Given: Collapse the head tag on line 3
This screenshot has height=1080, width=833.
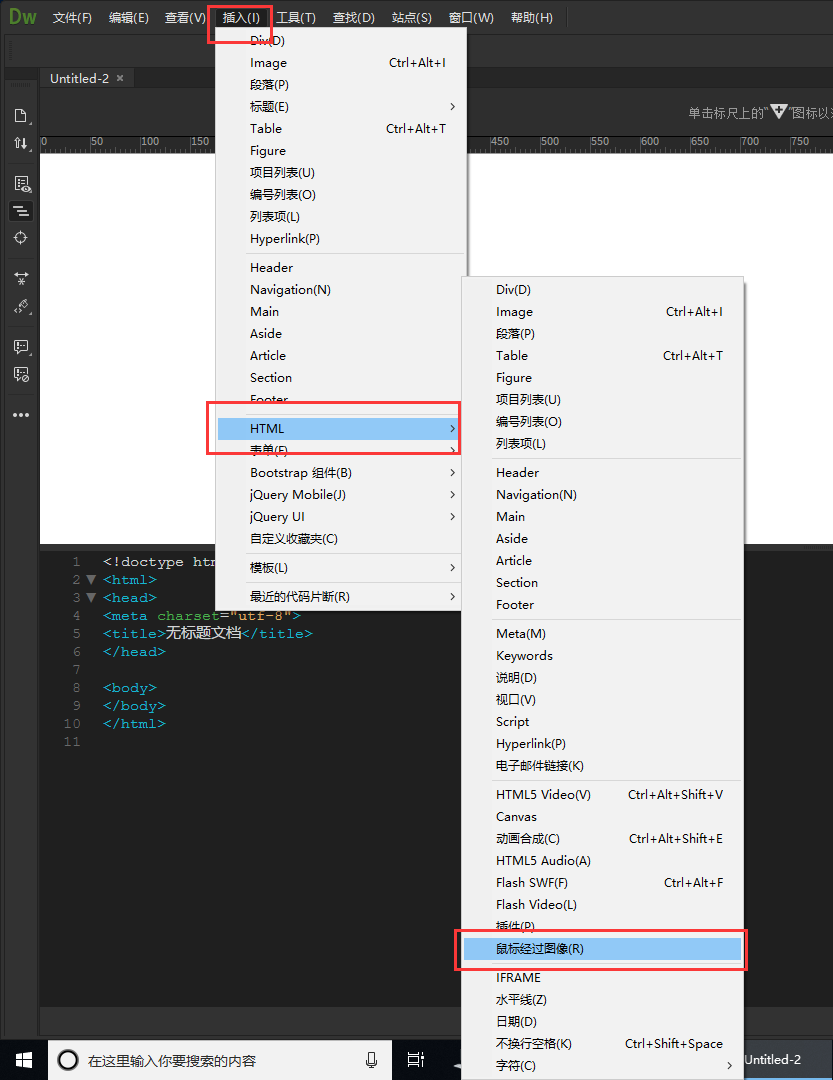Looking at the screenshot, I should click(91, 597).
